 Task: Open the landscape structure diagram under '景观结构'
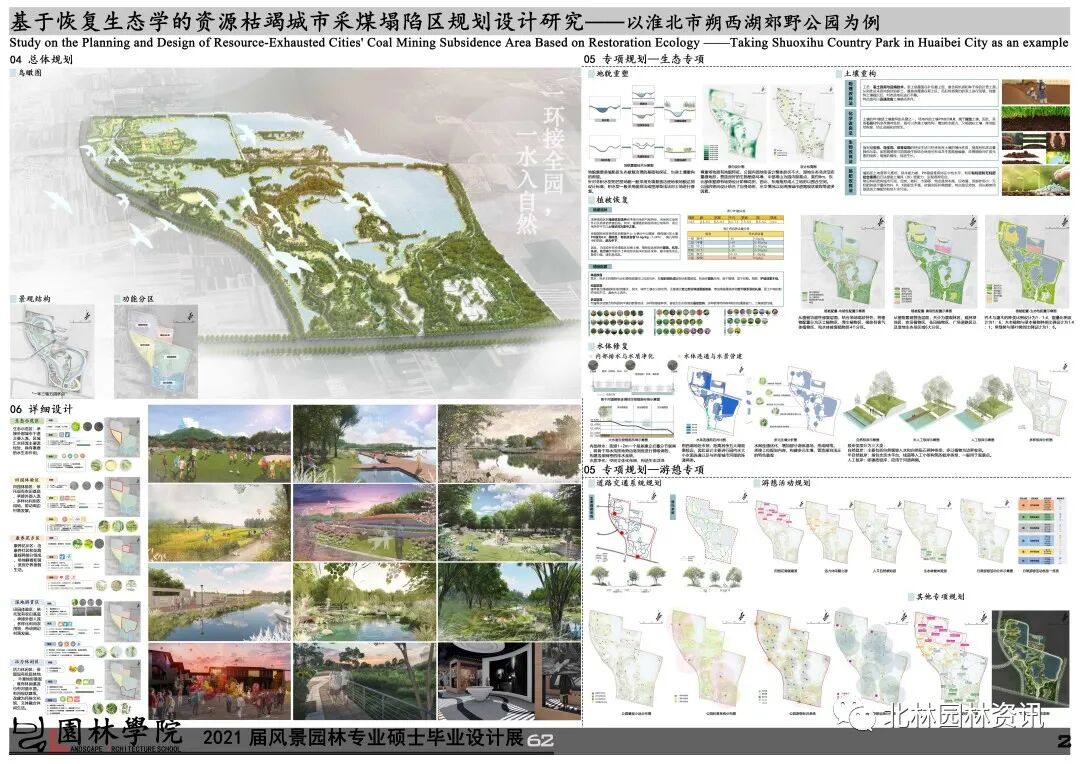(53, 351)
